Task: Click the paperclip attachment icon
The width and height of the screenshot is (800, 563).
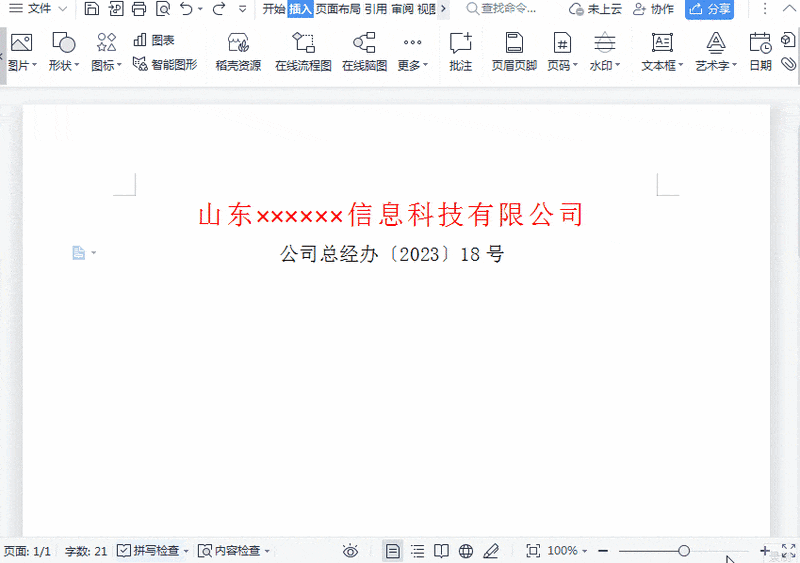Action: 789,64
